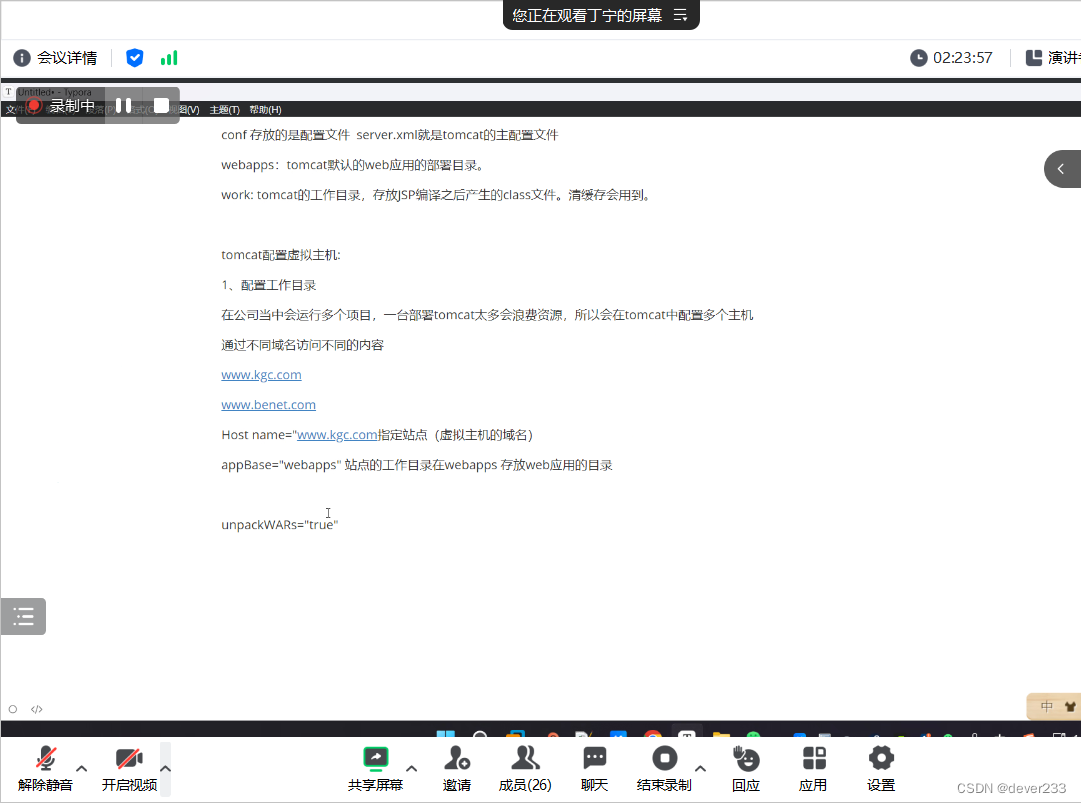The image size is (1081, 803).
Task: Expand recording options arrow
Action: click(x=700, y=769)
